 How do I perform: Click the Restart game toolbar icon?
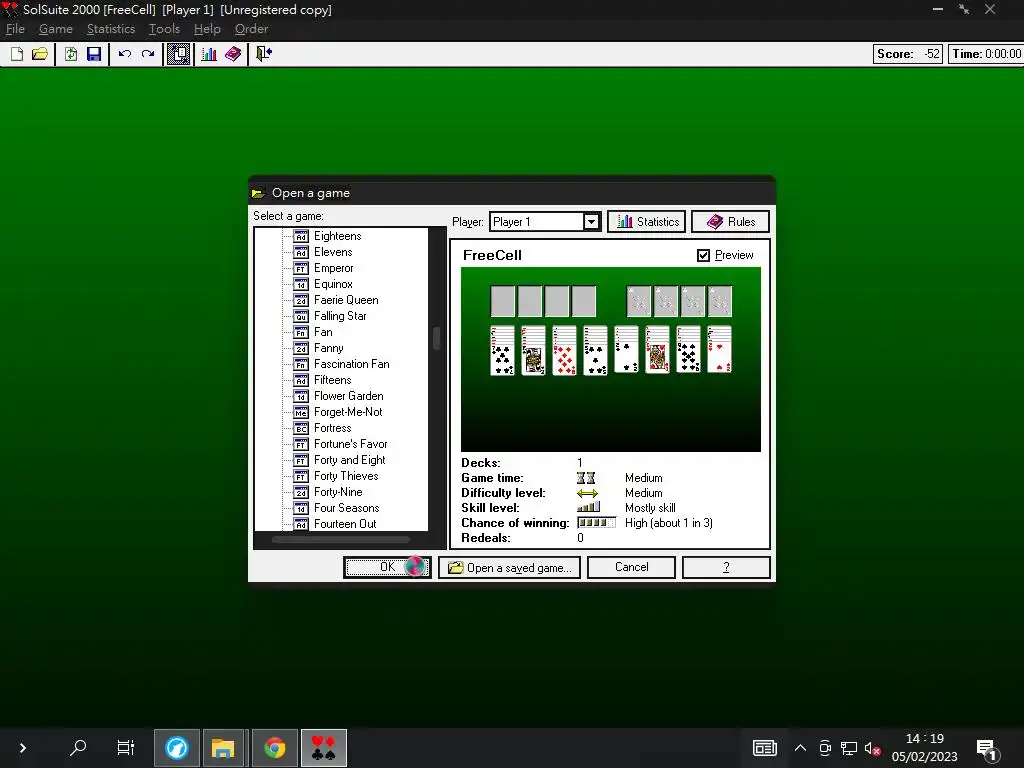(71, 54)
